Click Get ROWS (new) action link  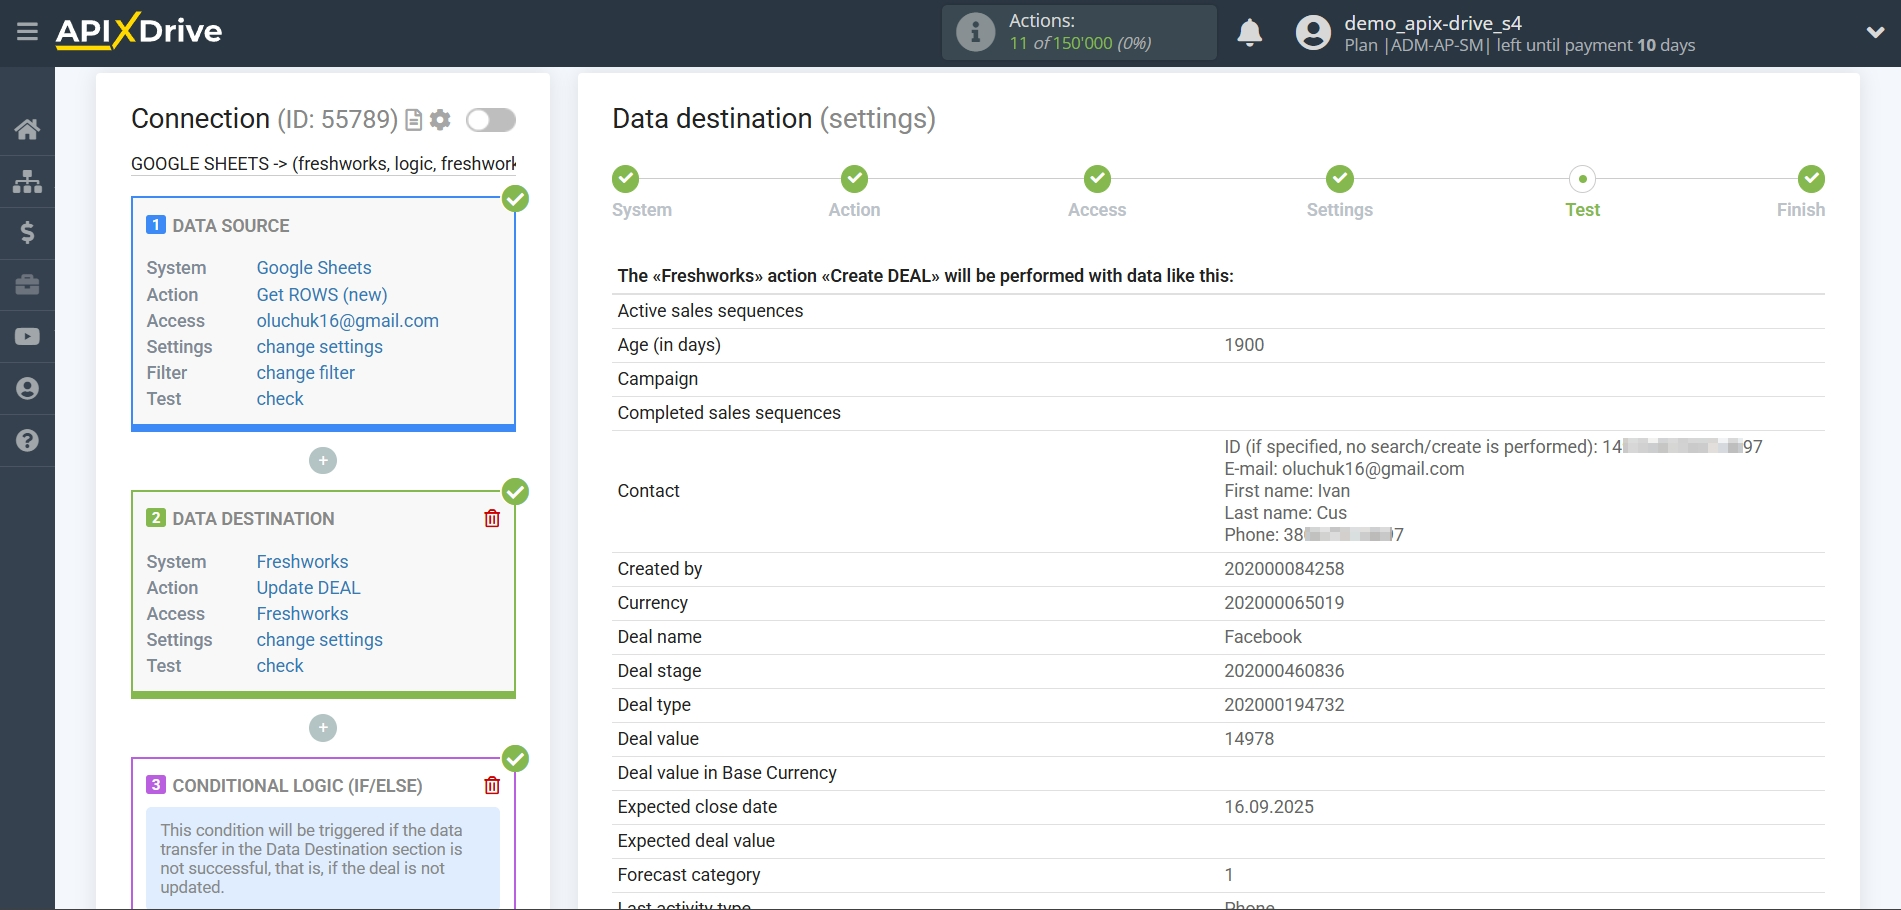tap(322, 295)
